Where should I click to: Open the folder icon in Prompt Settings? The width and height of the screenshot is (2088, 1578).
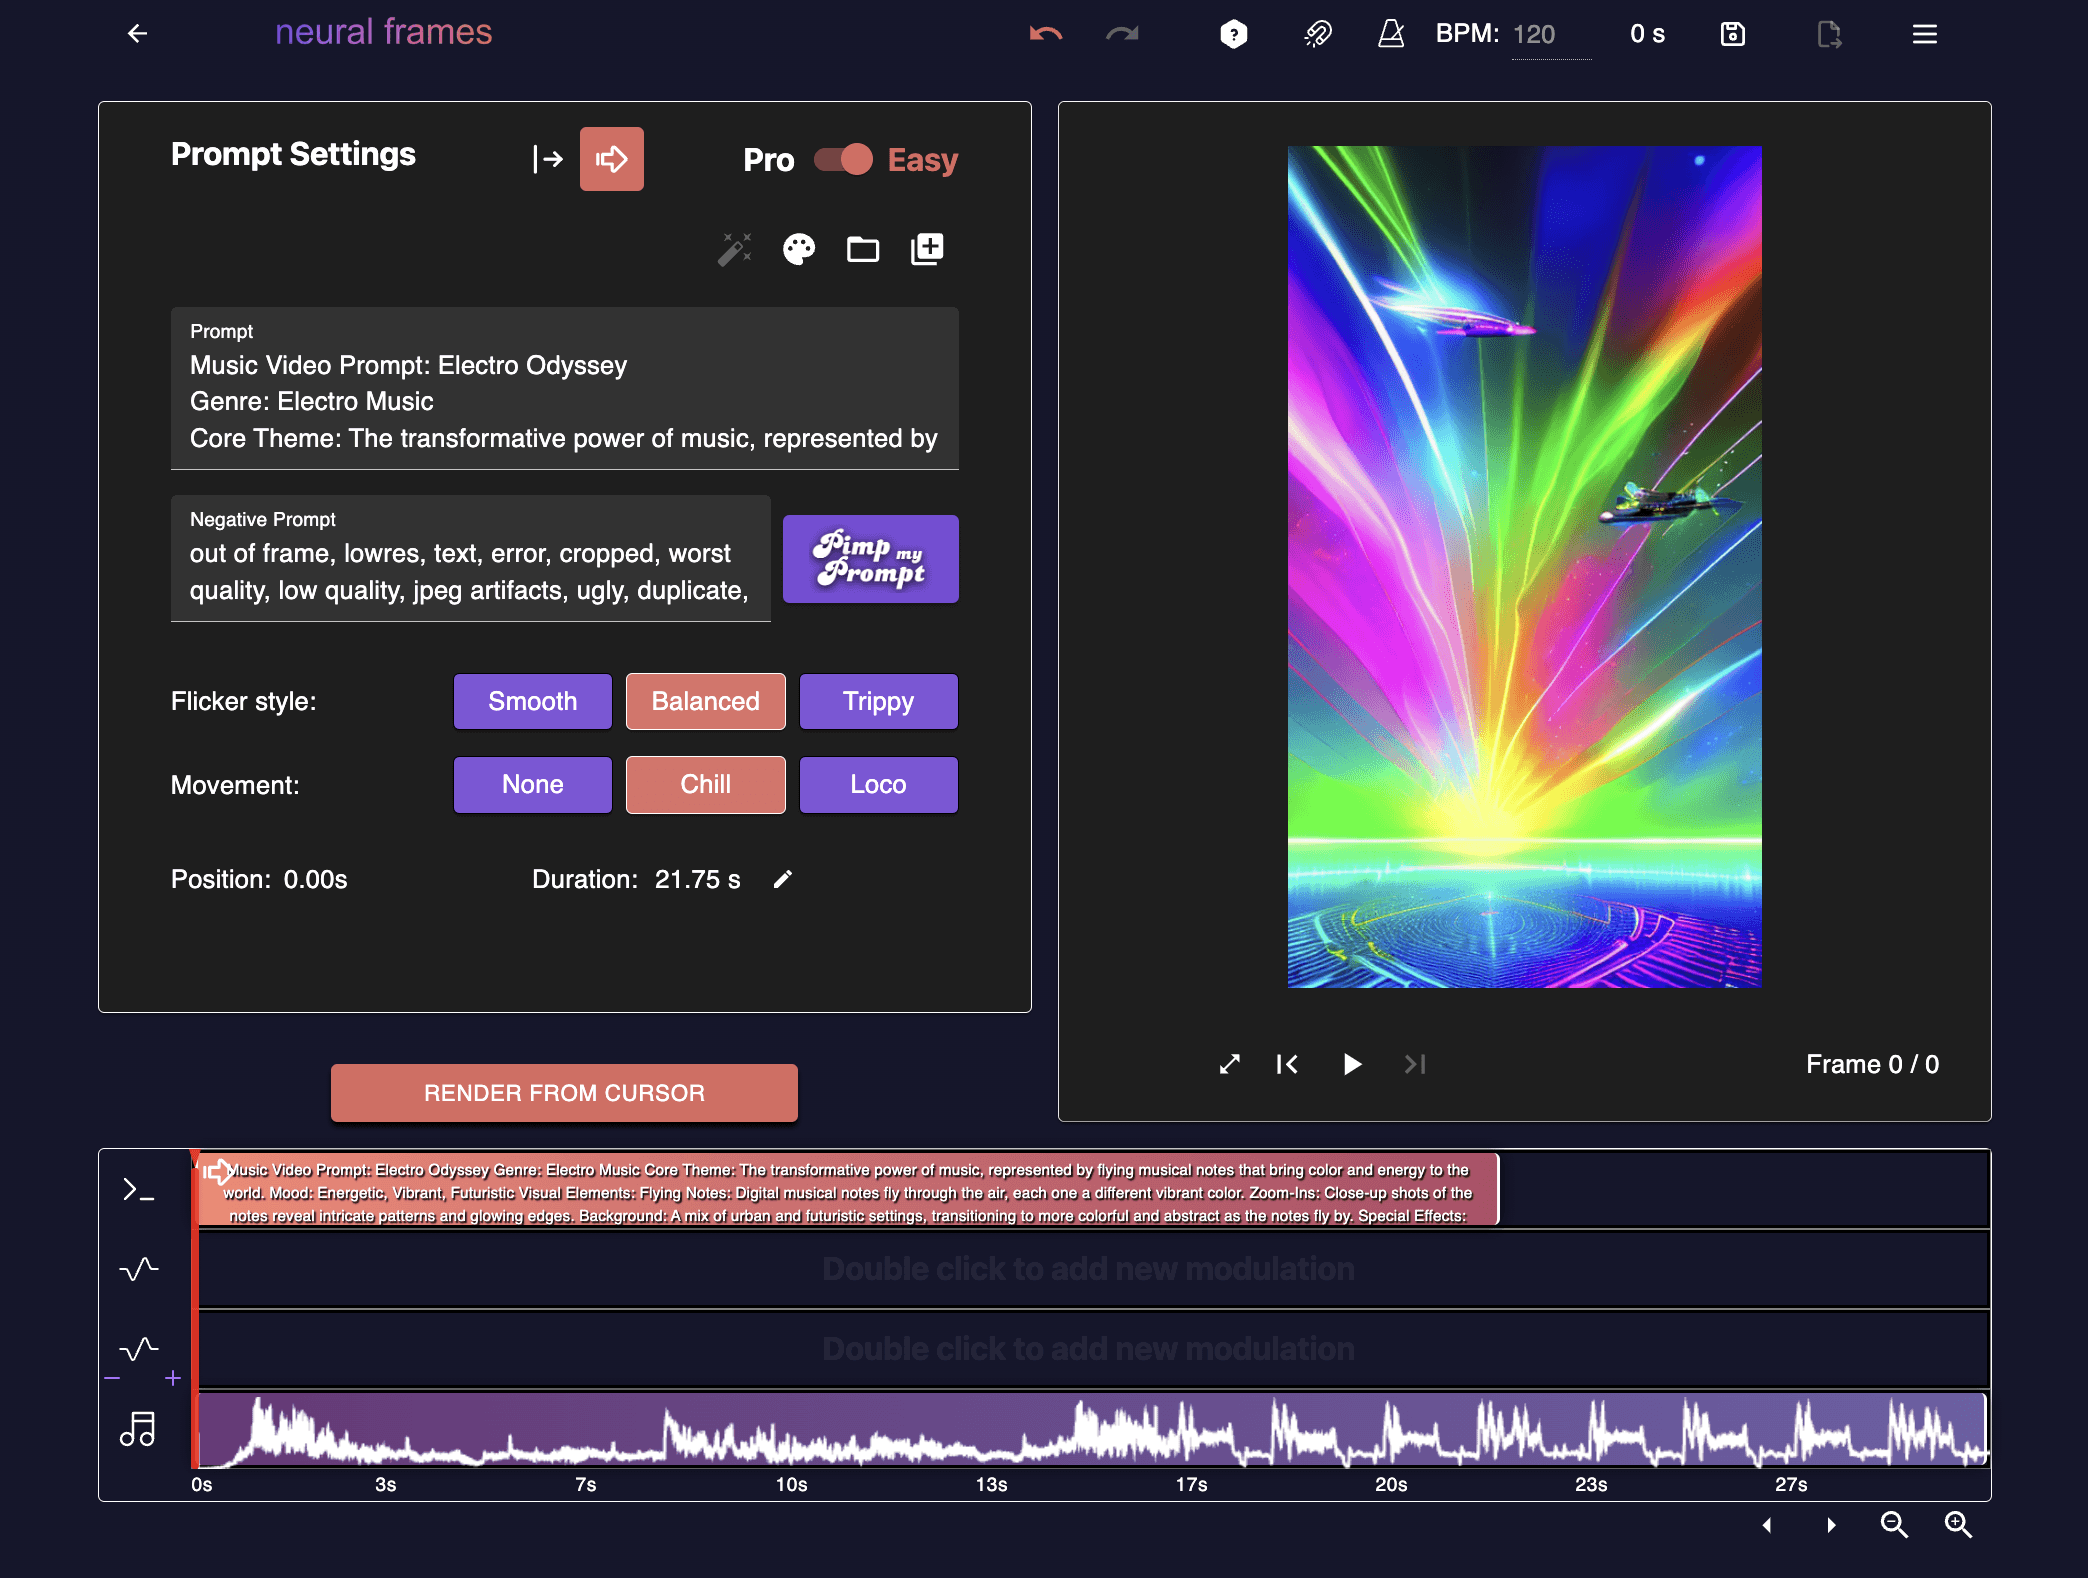tap(863, 249)
